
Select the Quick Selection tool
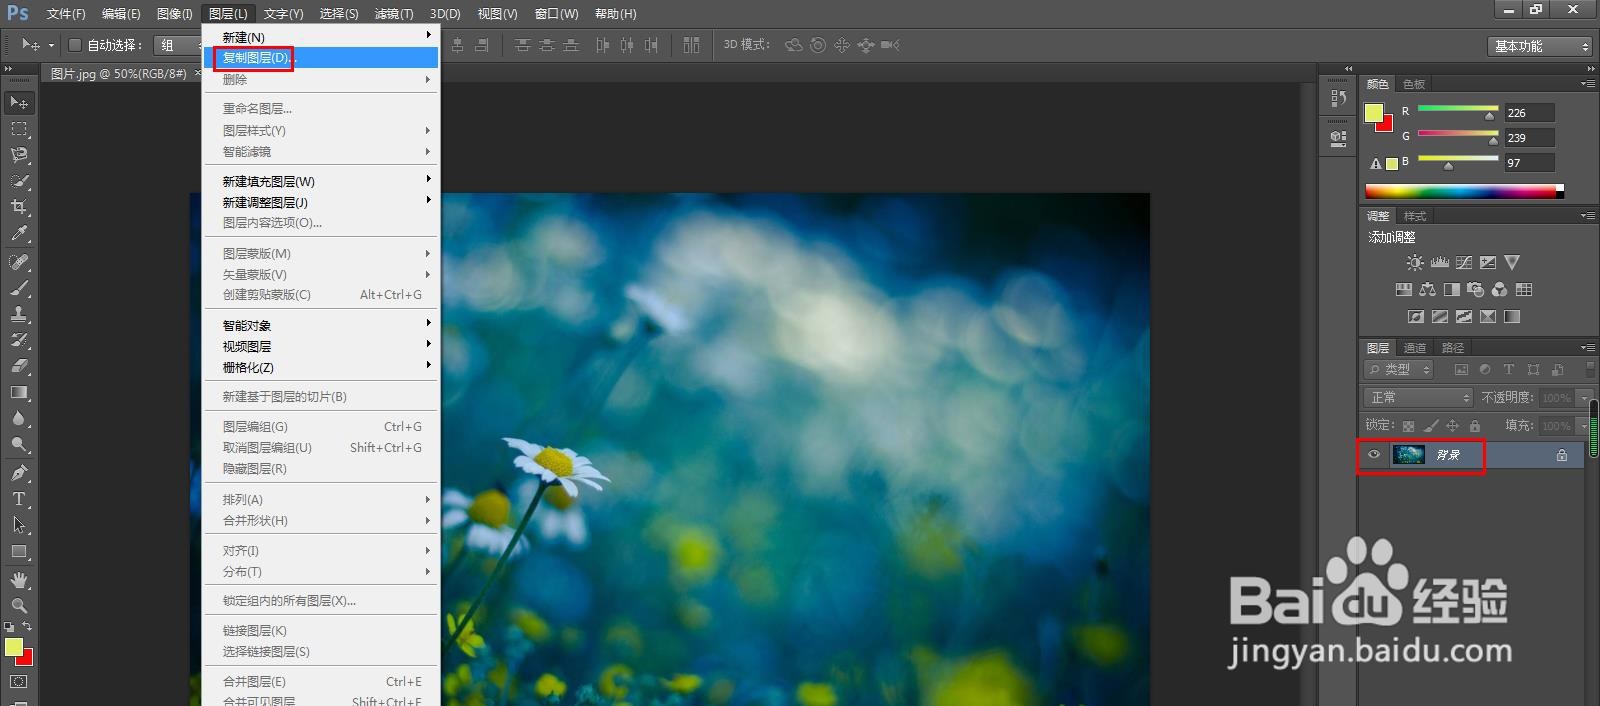pos(19,181)
